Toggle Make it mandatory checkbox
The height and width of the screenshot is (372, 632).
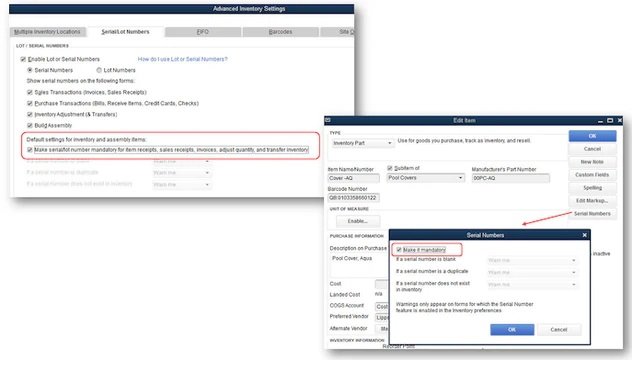(399, 250)
